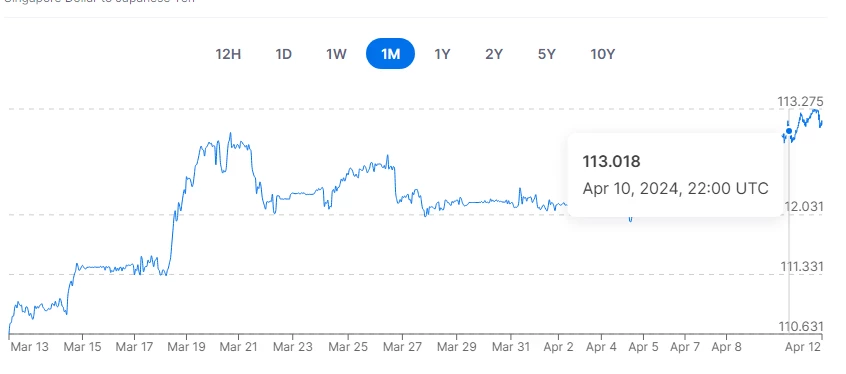Select the 2Y time range
846x374 pixels.
(x=494, y=54)
